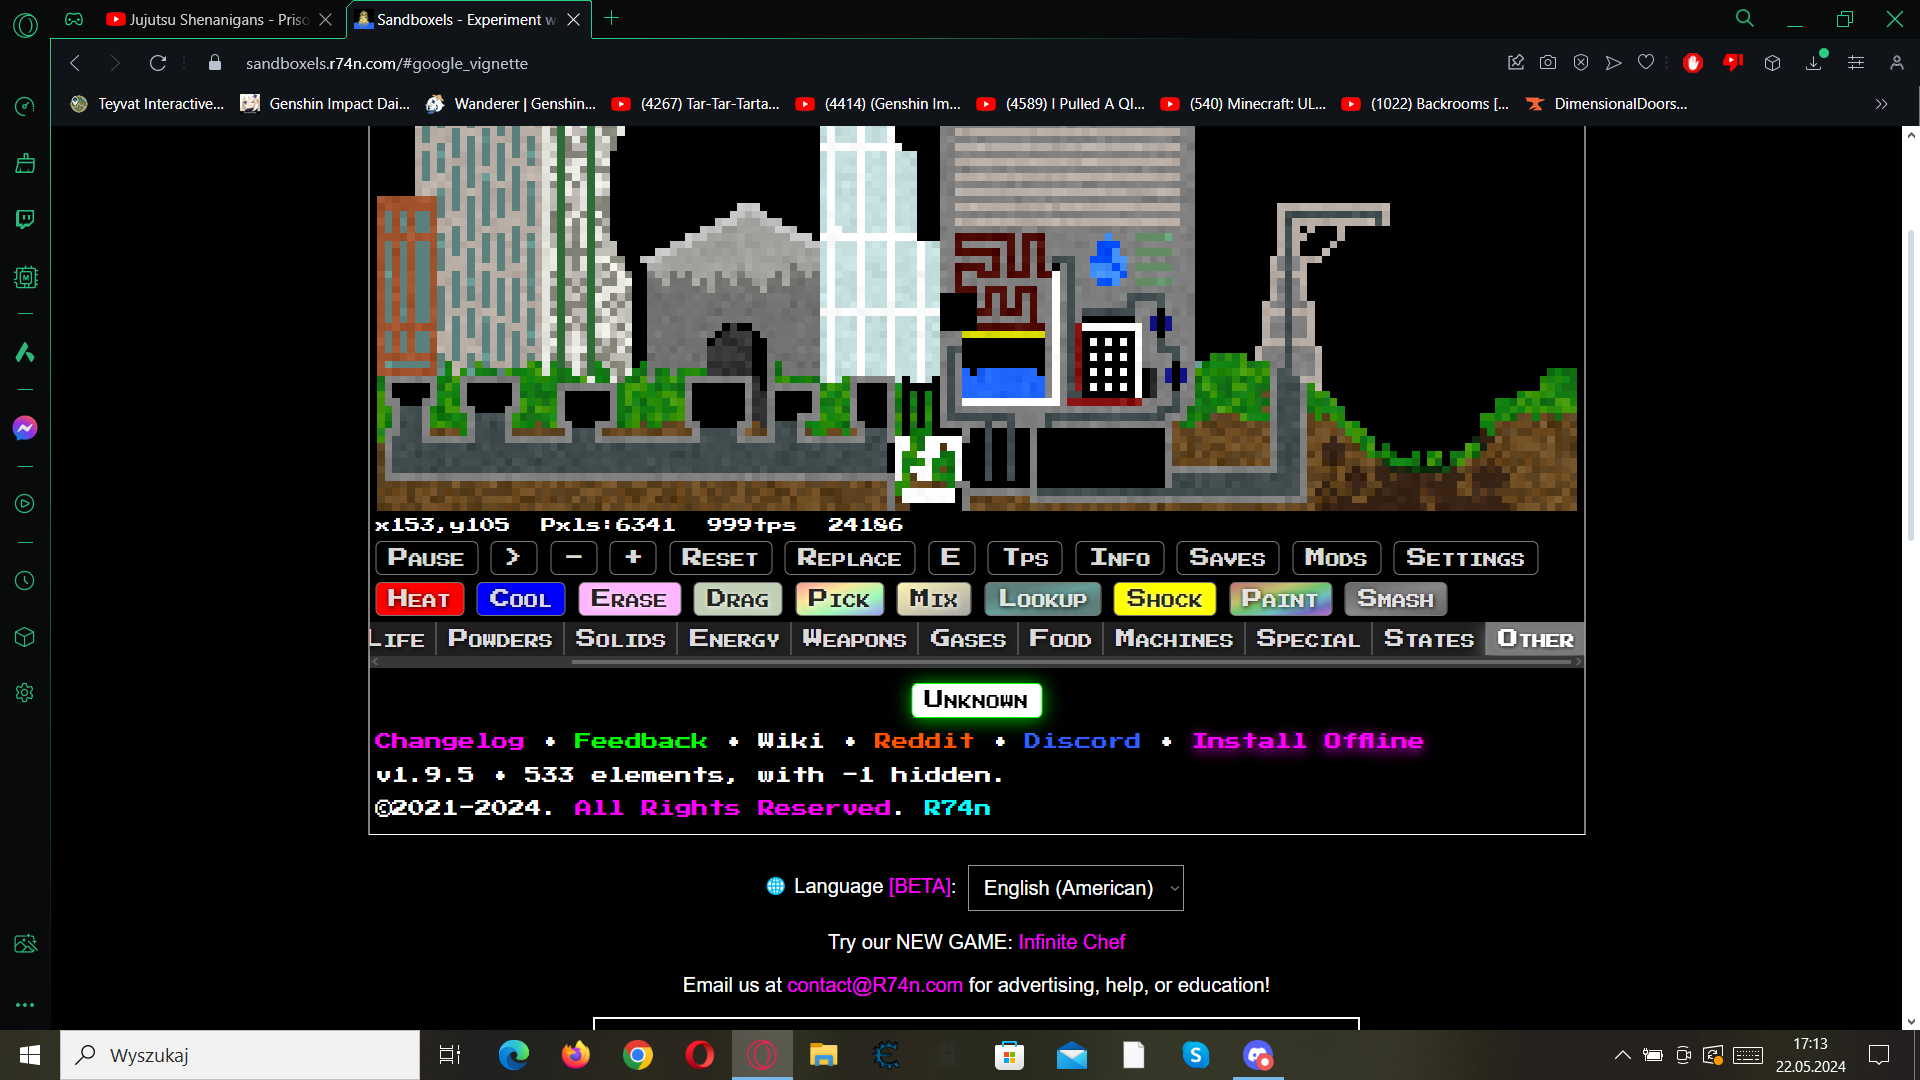The width and height of the screenshot is (1920, 1080).
Task: Click the heart bookmark icon
Action: click(1646, 63)
